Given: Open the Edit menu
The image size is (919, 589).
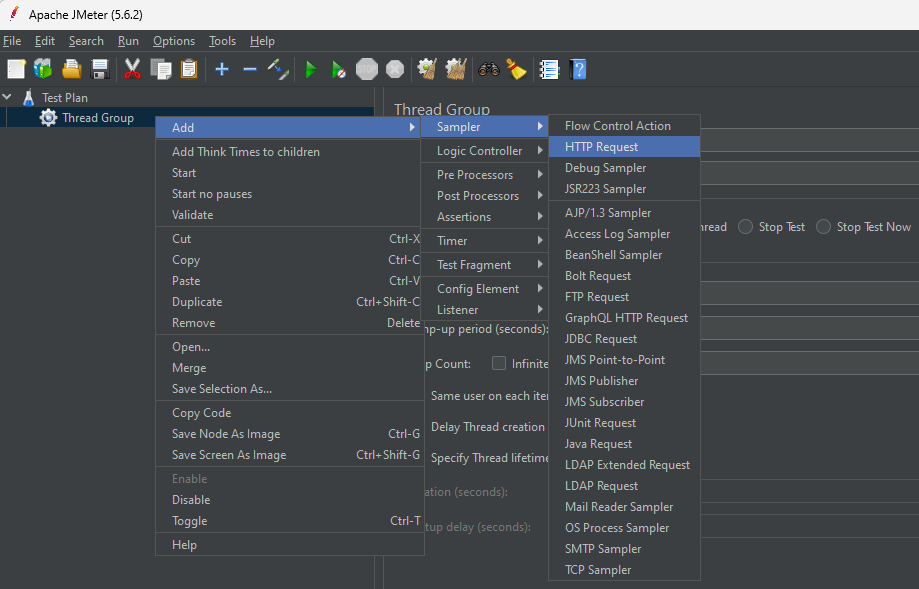Looking at the screenshot, I should tap(45, 41).
